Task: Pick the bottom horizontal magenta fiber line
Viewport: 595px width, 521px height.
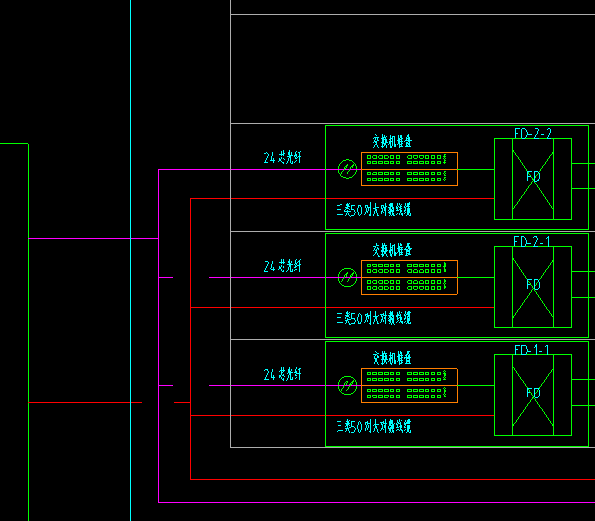Action: pyautogui.click(x=376, y=502)
